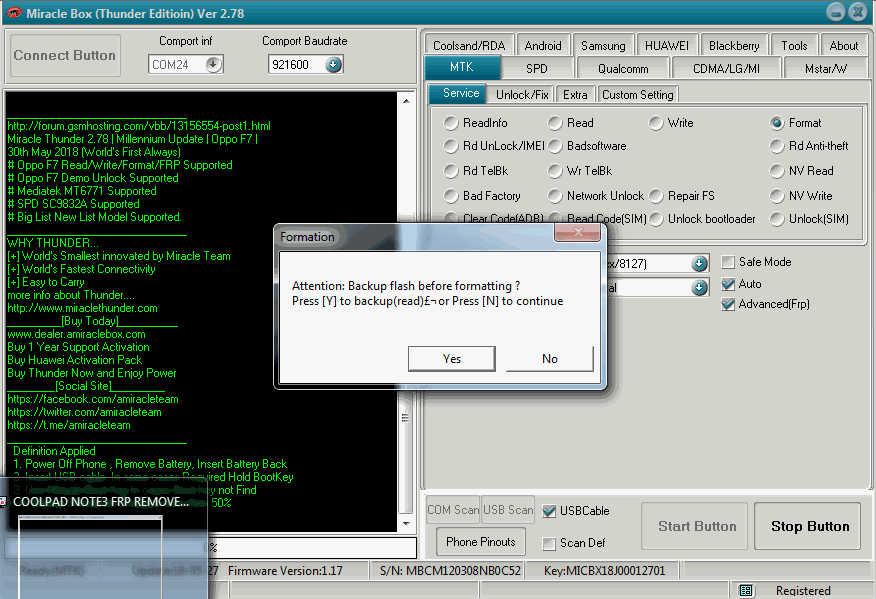Click the Firmware Version:1.17 status entry
Image resolution: width=876 pixels, height=599 pixels.
285,571
